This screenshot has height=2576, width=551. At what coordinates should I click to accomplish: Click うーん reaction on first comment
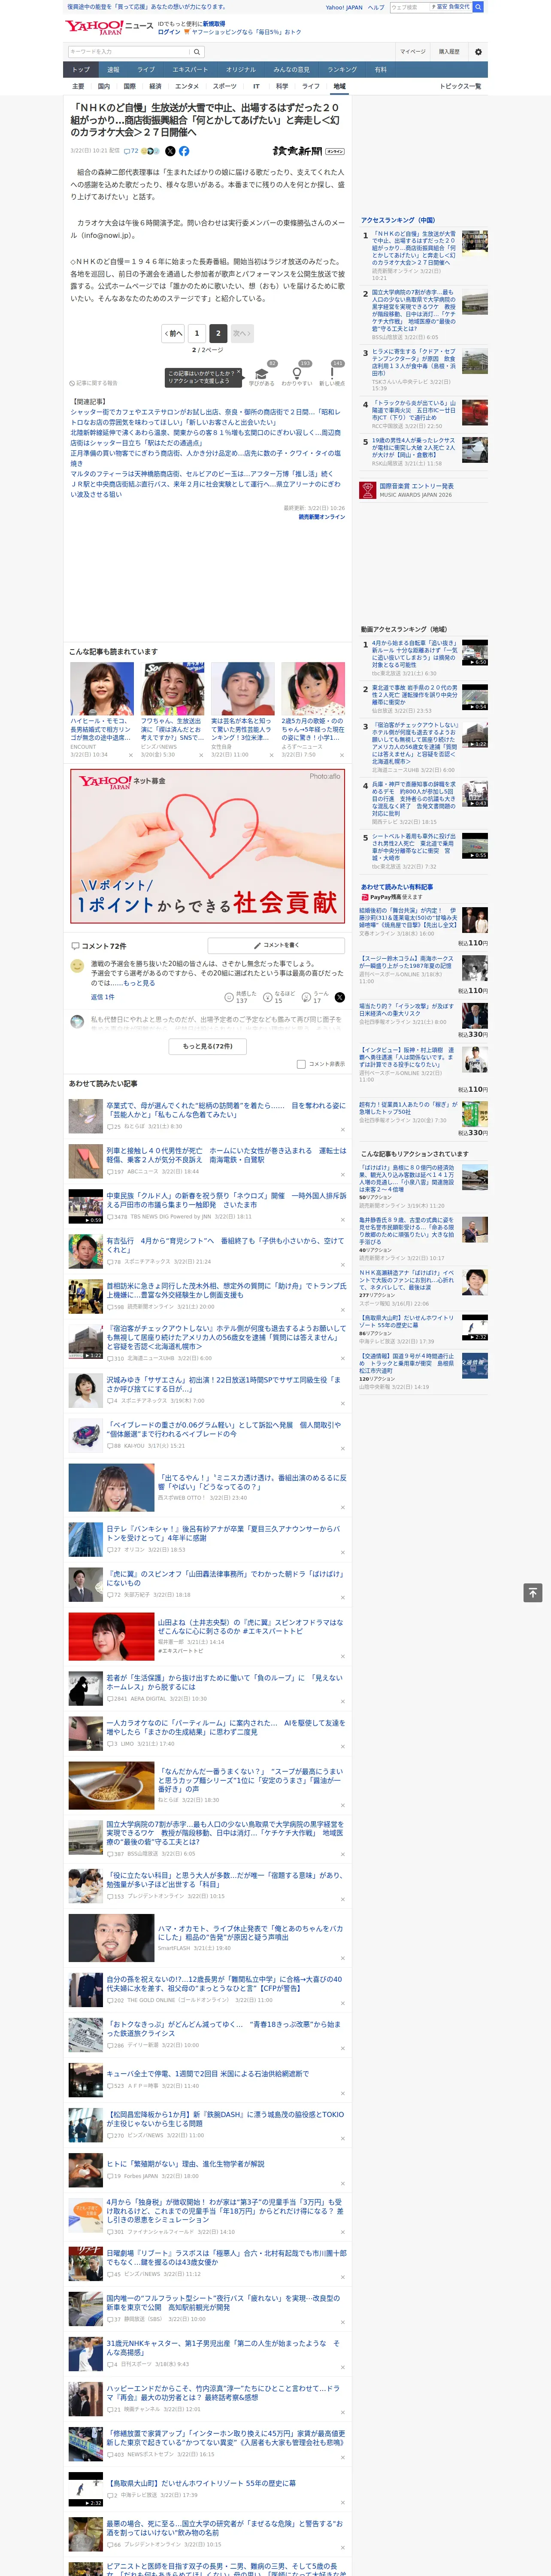(315, 997)
